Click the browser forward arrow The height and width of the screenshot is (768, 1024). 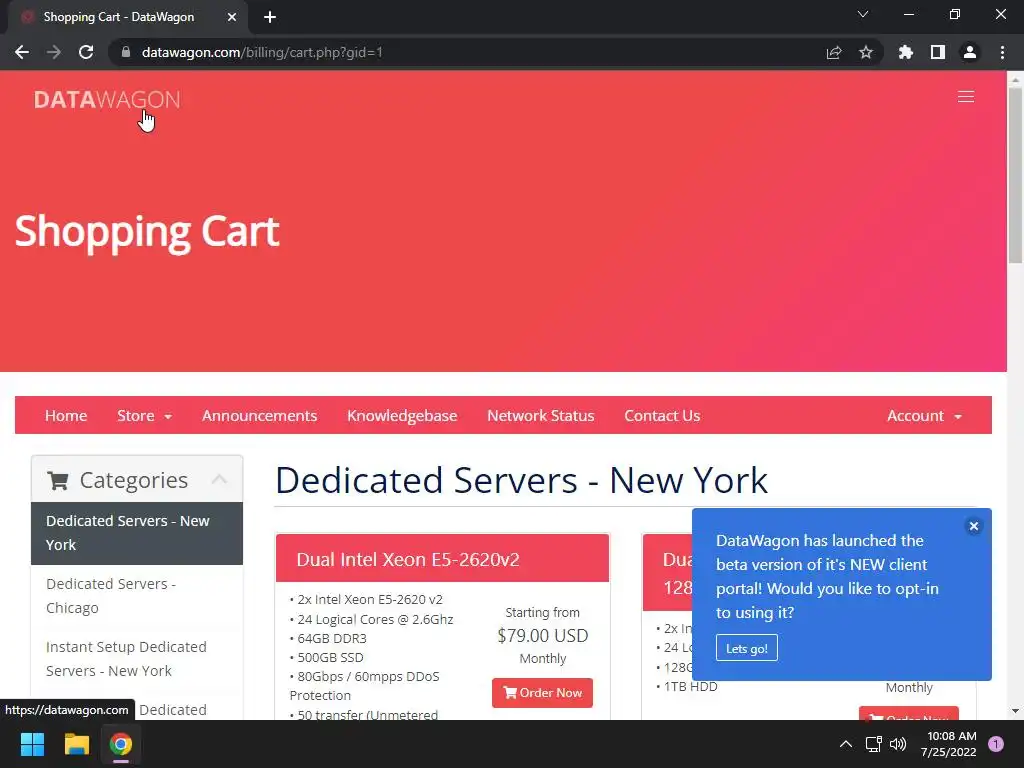coord(54,52)
